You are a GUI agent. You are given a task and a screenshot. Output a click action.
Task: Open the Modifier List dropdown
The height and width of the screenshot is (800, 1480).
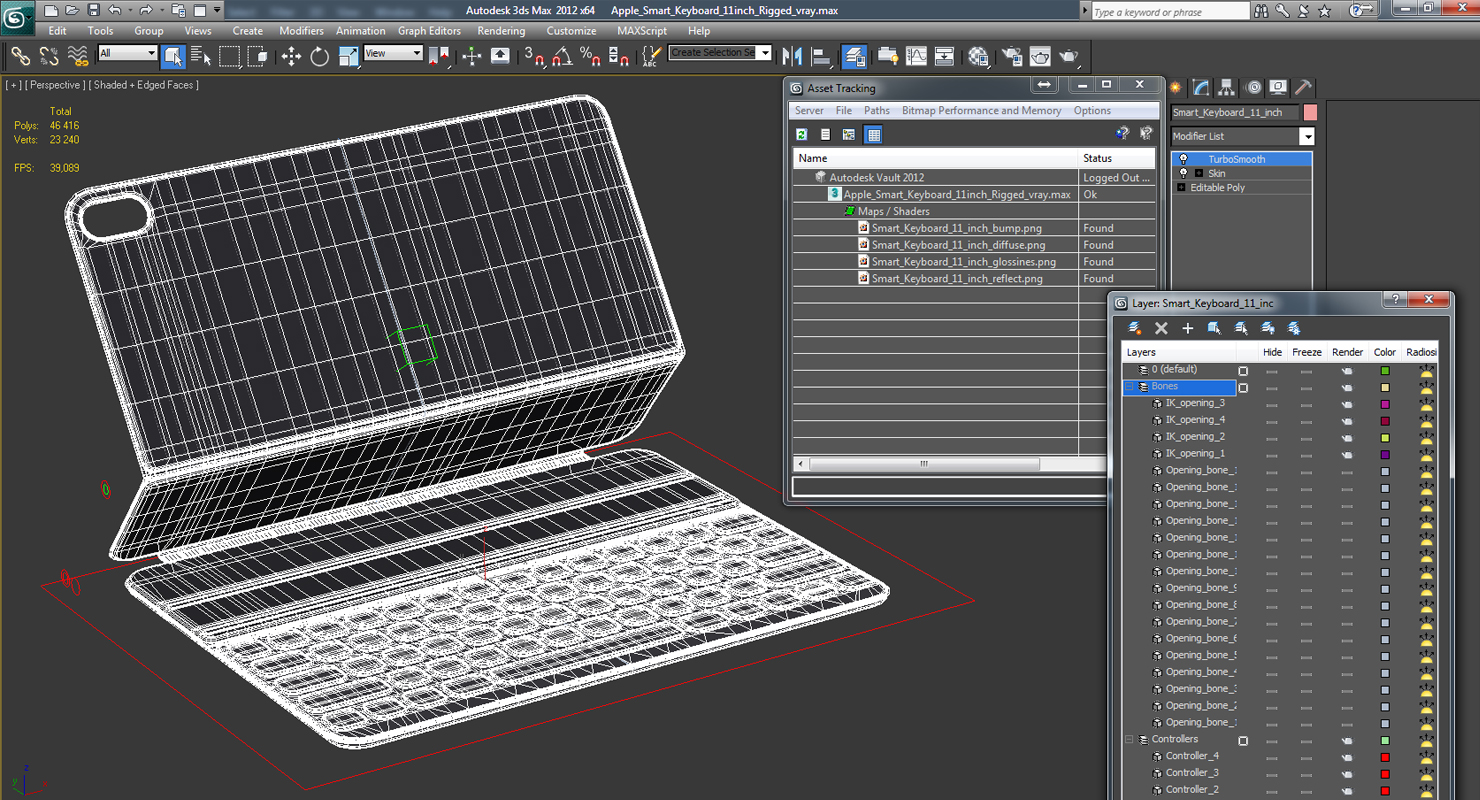click(1243, 136)
